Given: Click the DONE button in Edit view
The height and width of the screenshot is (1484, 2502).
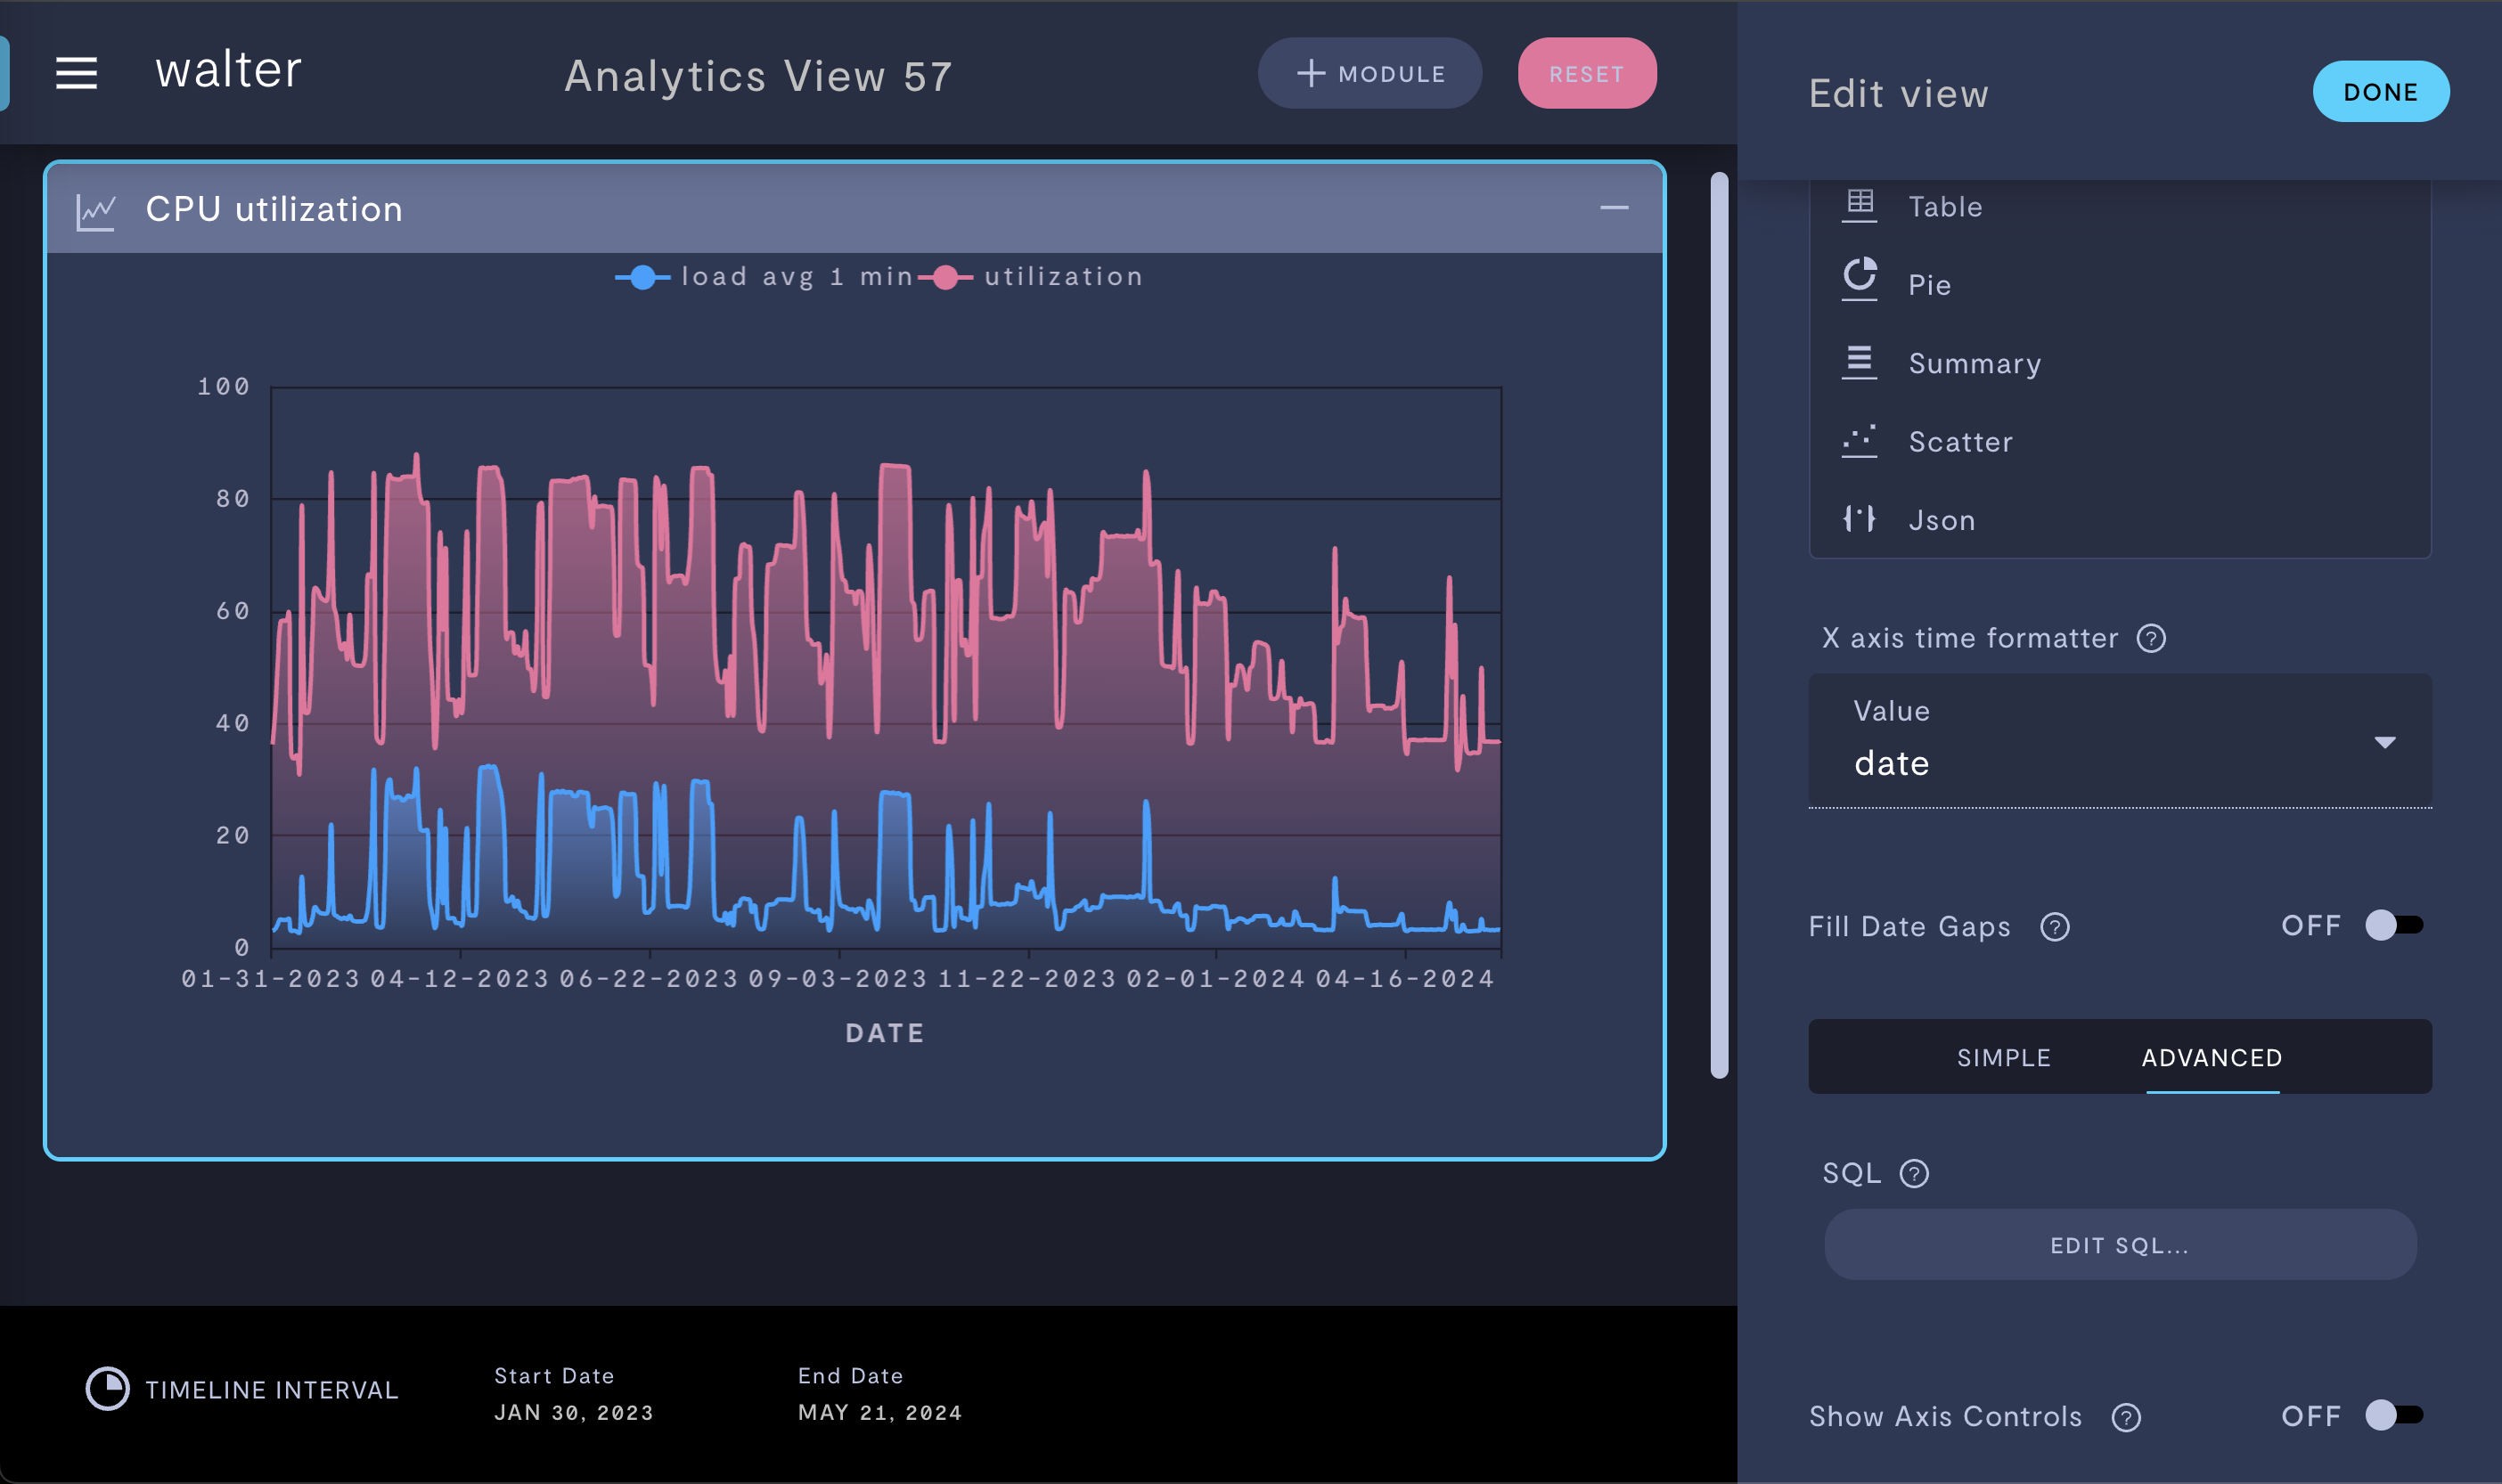Looking at the screenshot, I should tap(2382, 90).
